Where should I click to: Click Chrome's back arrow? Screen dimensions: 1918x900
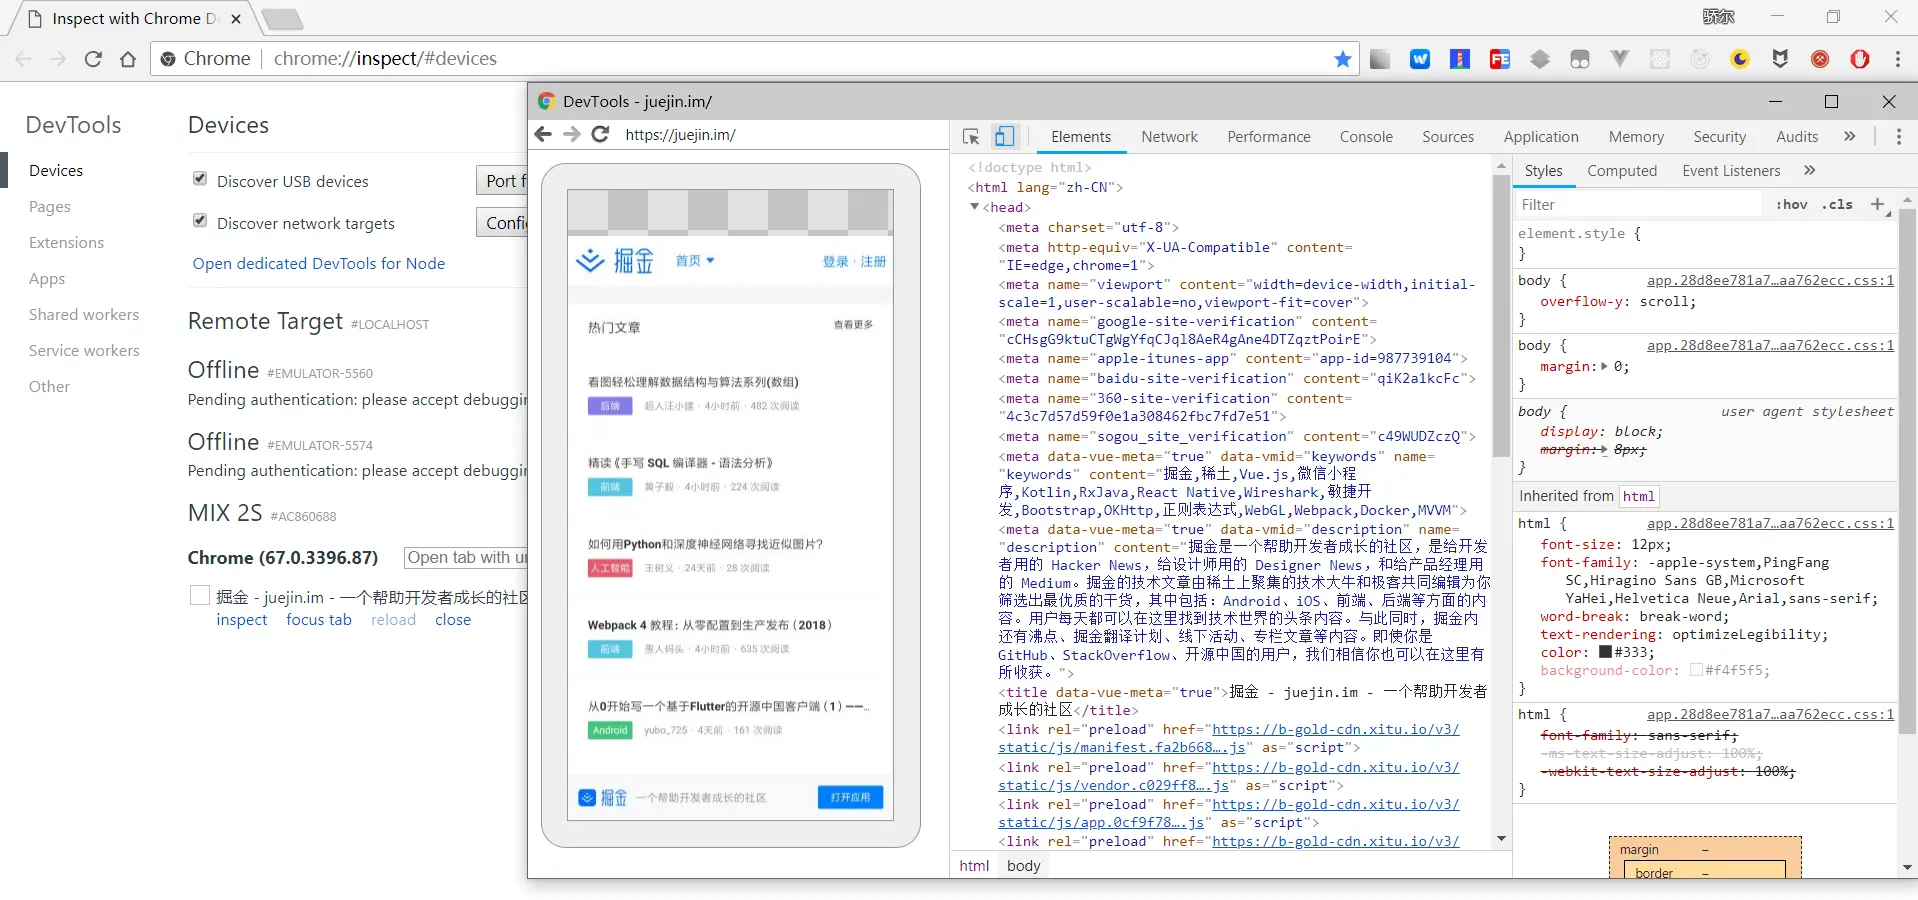(24, 59)
